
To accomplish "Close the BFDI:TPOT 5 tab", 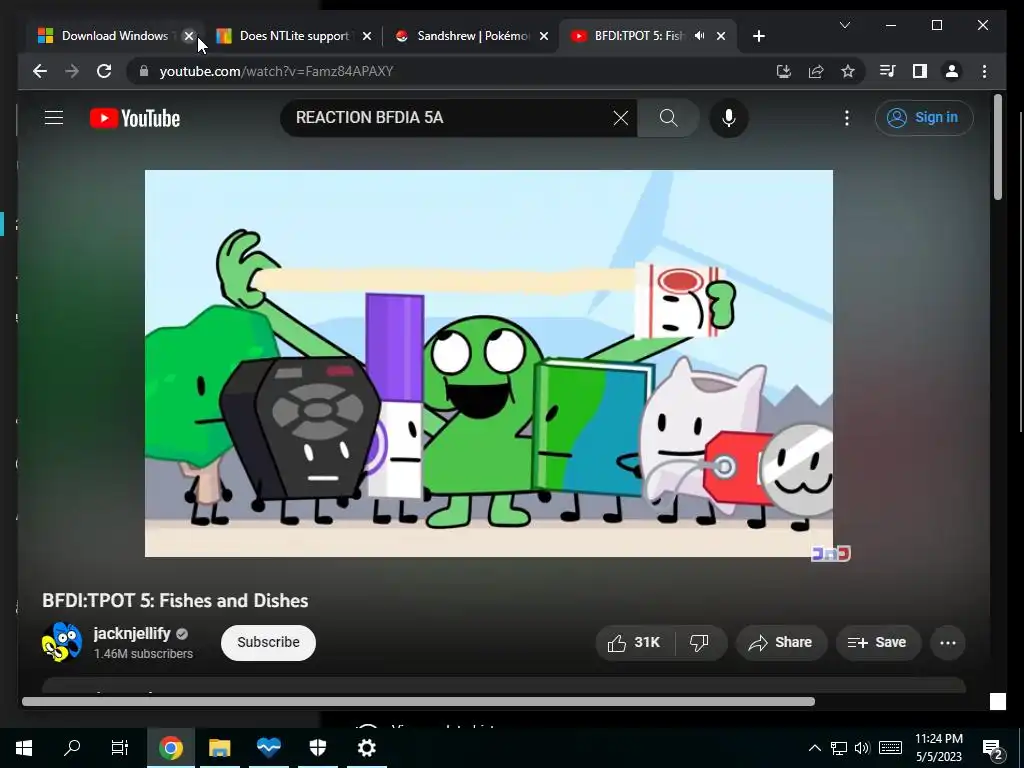I will coord(721,36).
